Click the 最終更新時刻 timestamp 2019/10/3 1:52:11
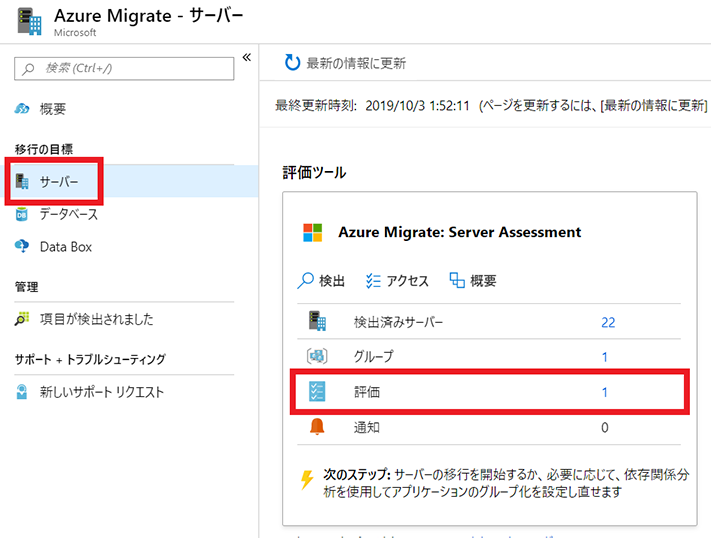The width and height of the screenshot is (711, 538). [417, 106]
